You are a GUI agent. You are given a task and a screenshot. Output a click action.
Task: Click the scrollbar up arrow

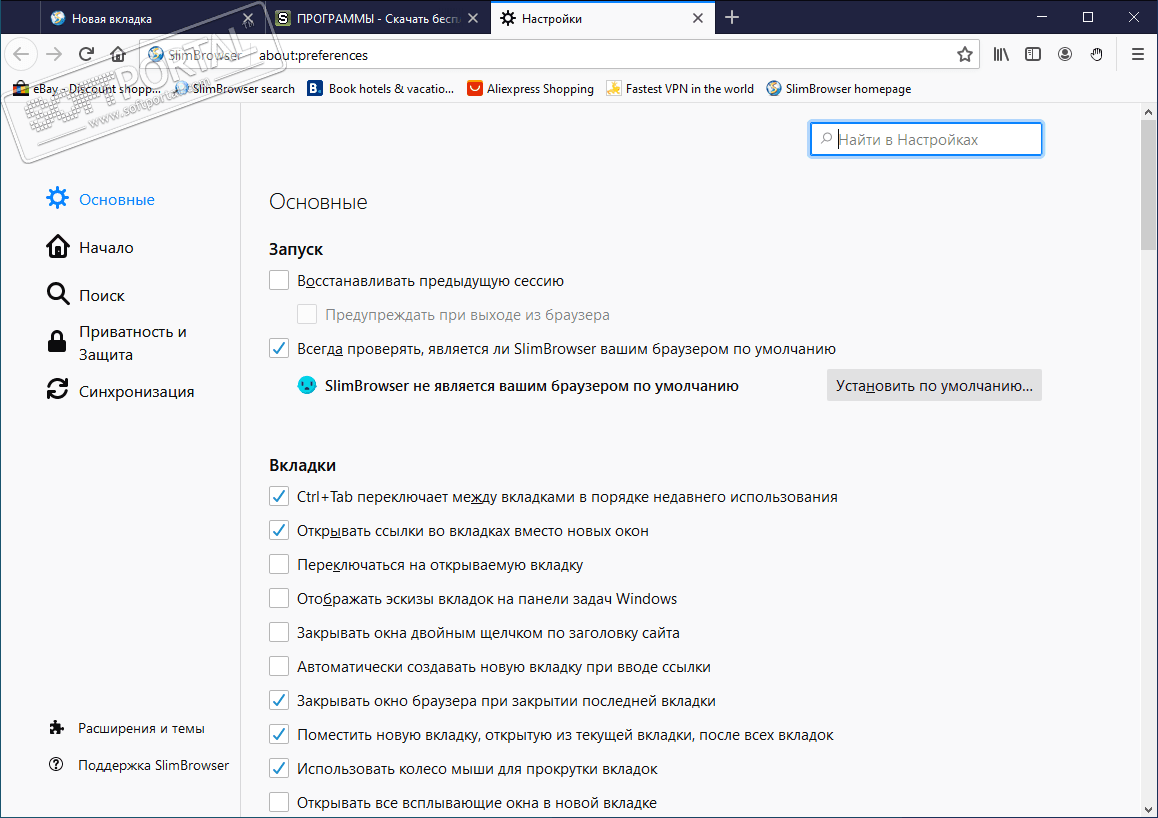click(1148, 112)
